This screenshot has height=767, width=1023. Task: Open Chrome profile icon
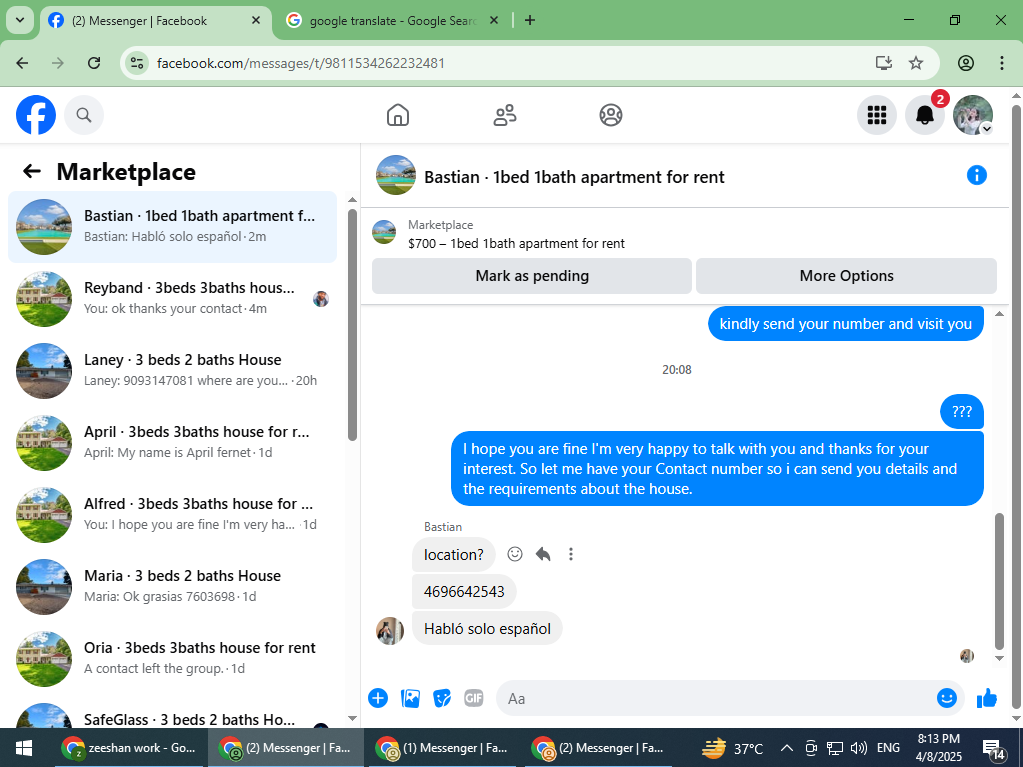pos(966,63)
